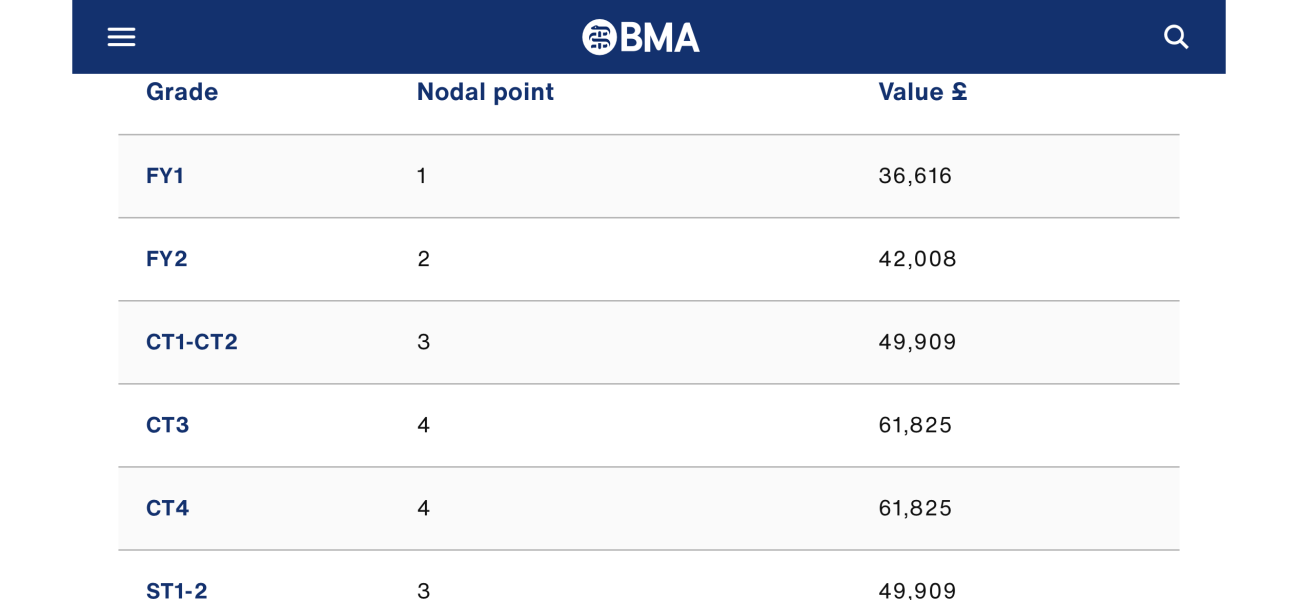Click nodal point 1 in FY1 row
The height and width of the screenshot is (600, 1298).
coord(422,176)
